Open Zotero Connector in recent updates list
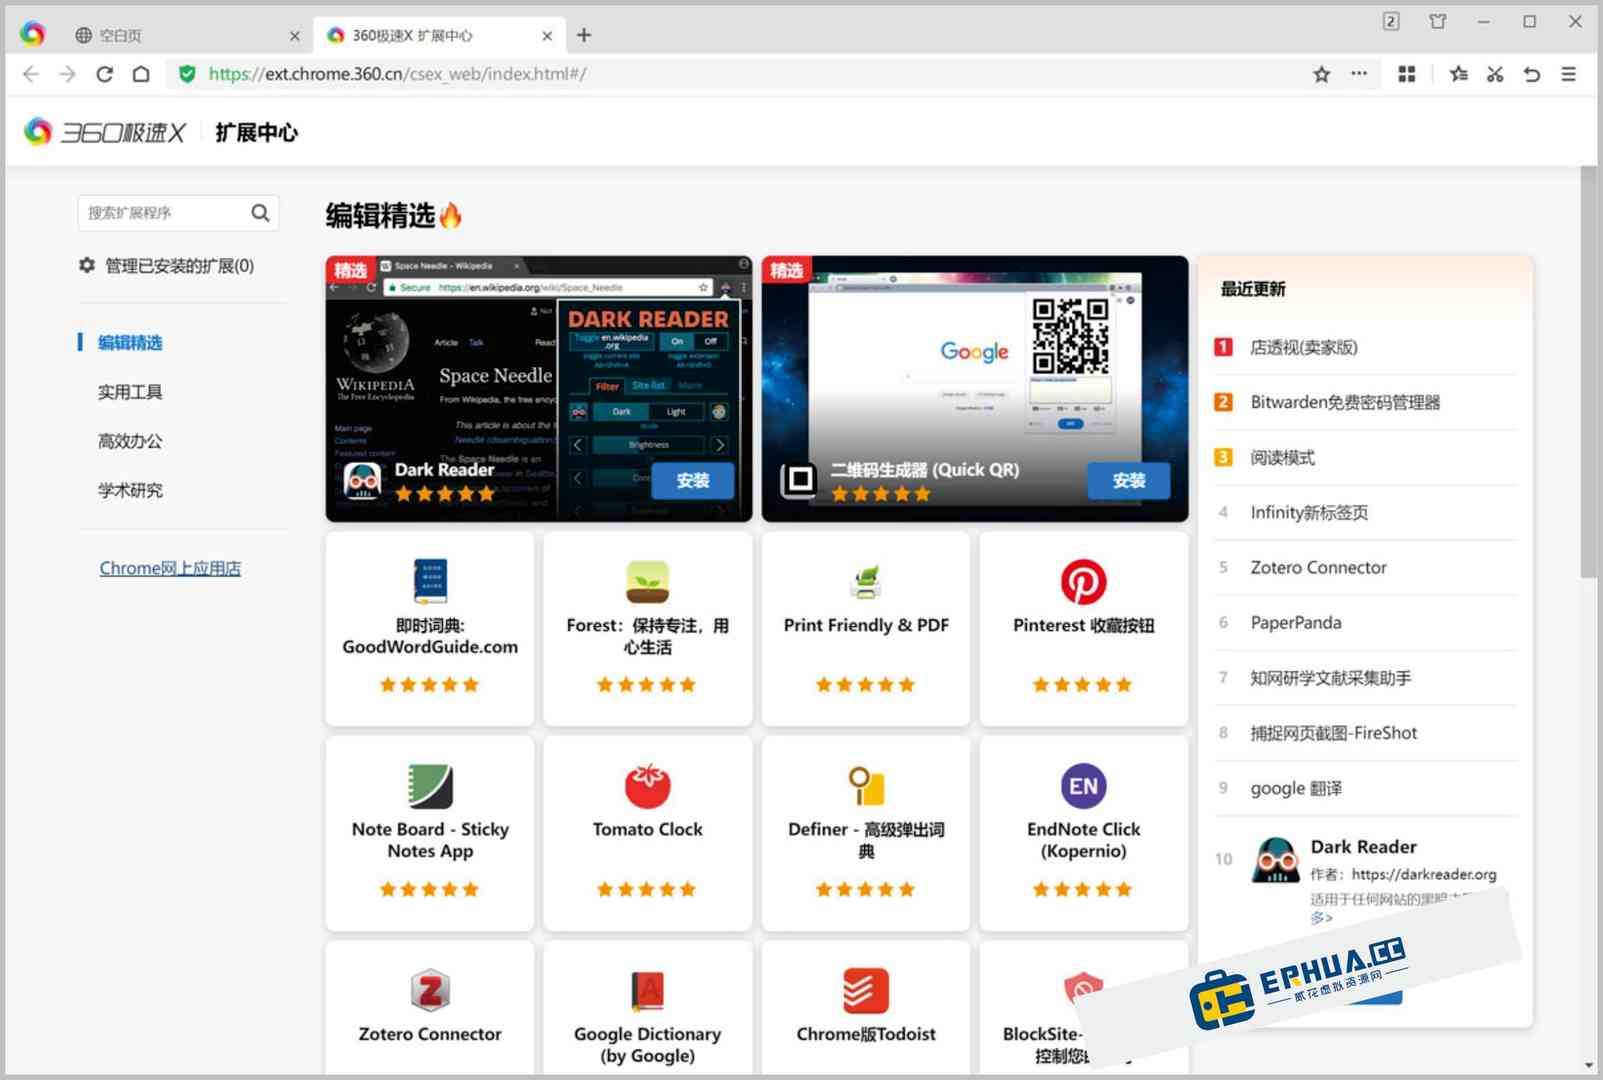 (1365, 567)
